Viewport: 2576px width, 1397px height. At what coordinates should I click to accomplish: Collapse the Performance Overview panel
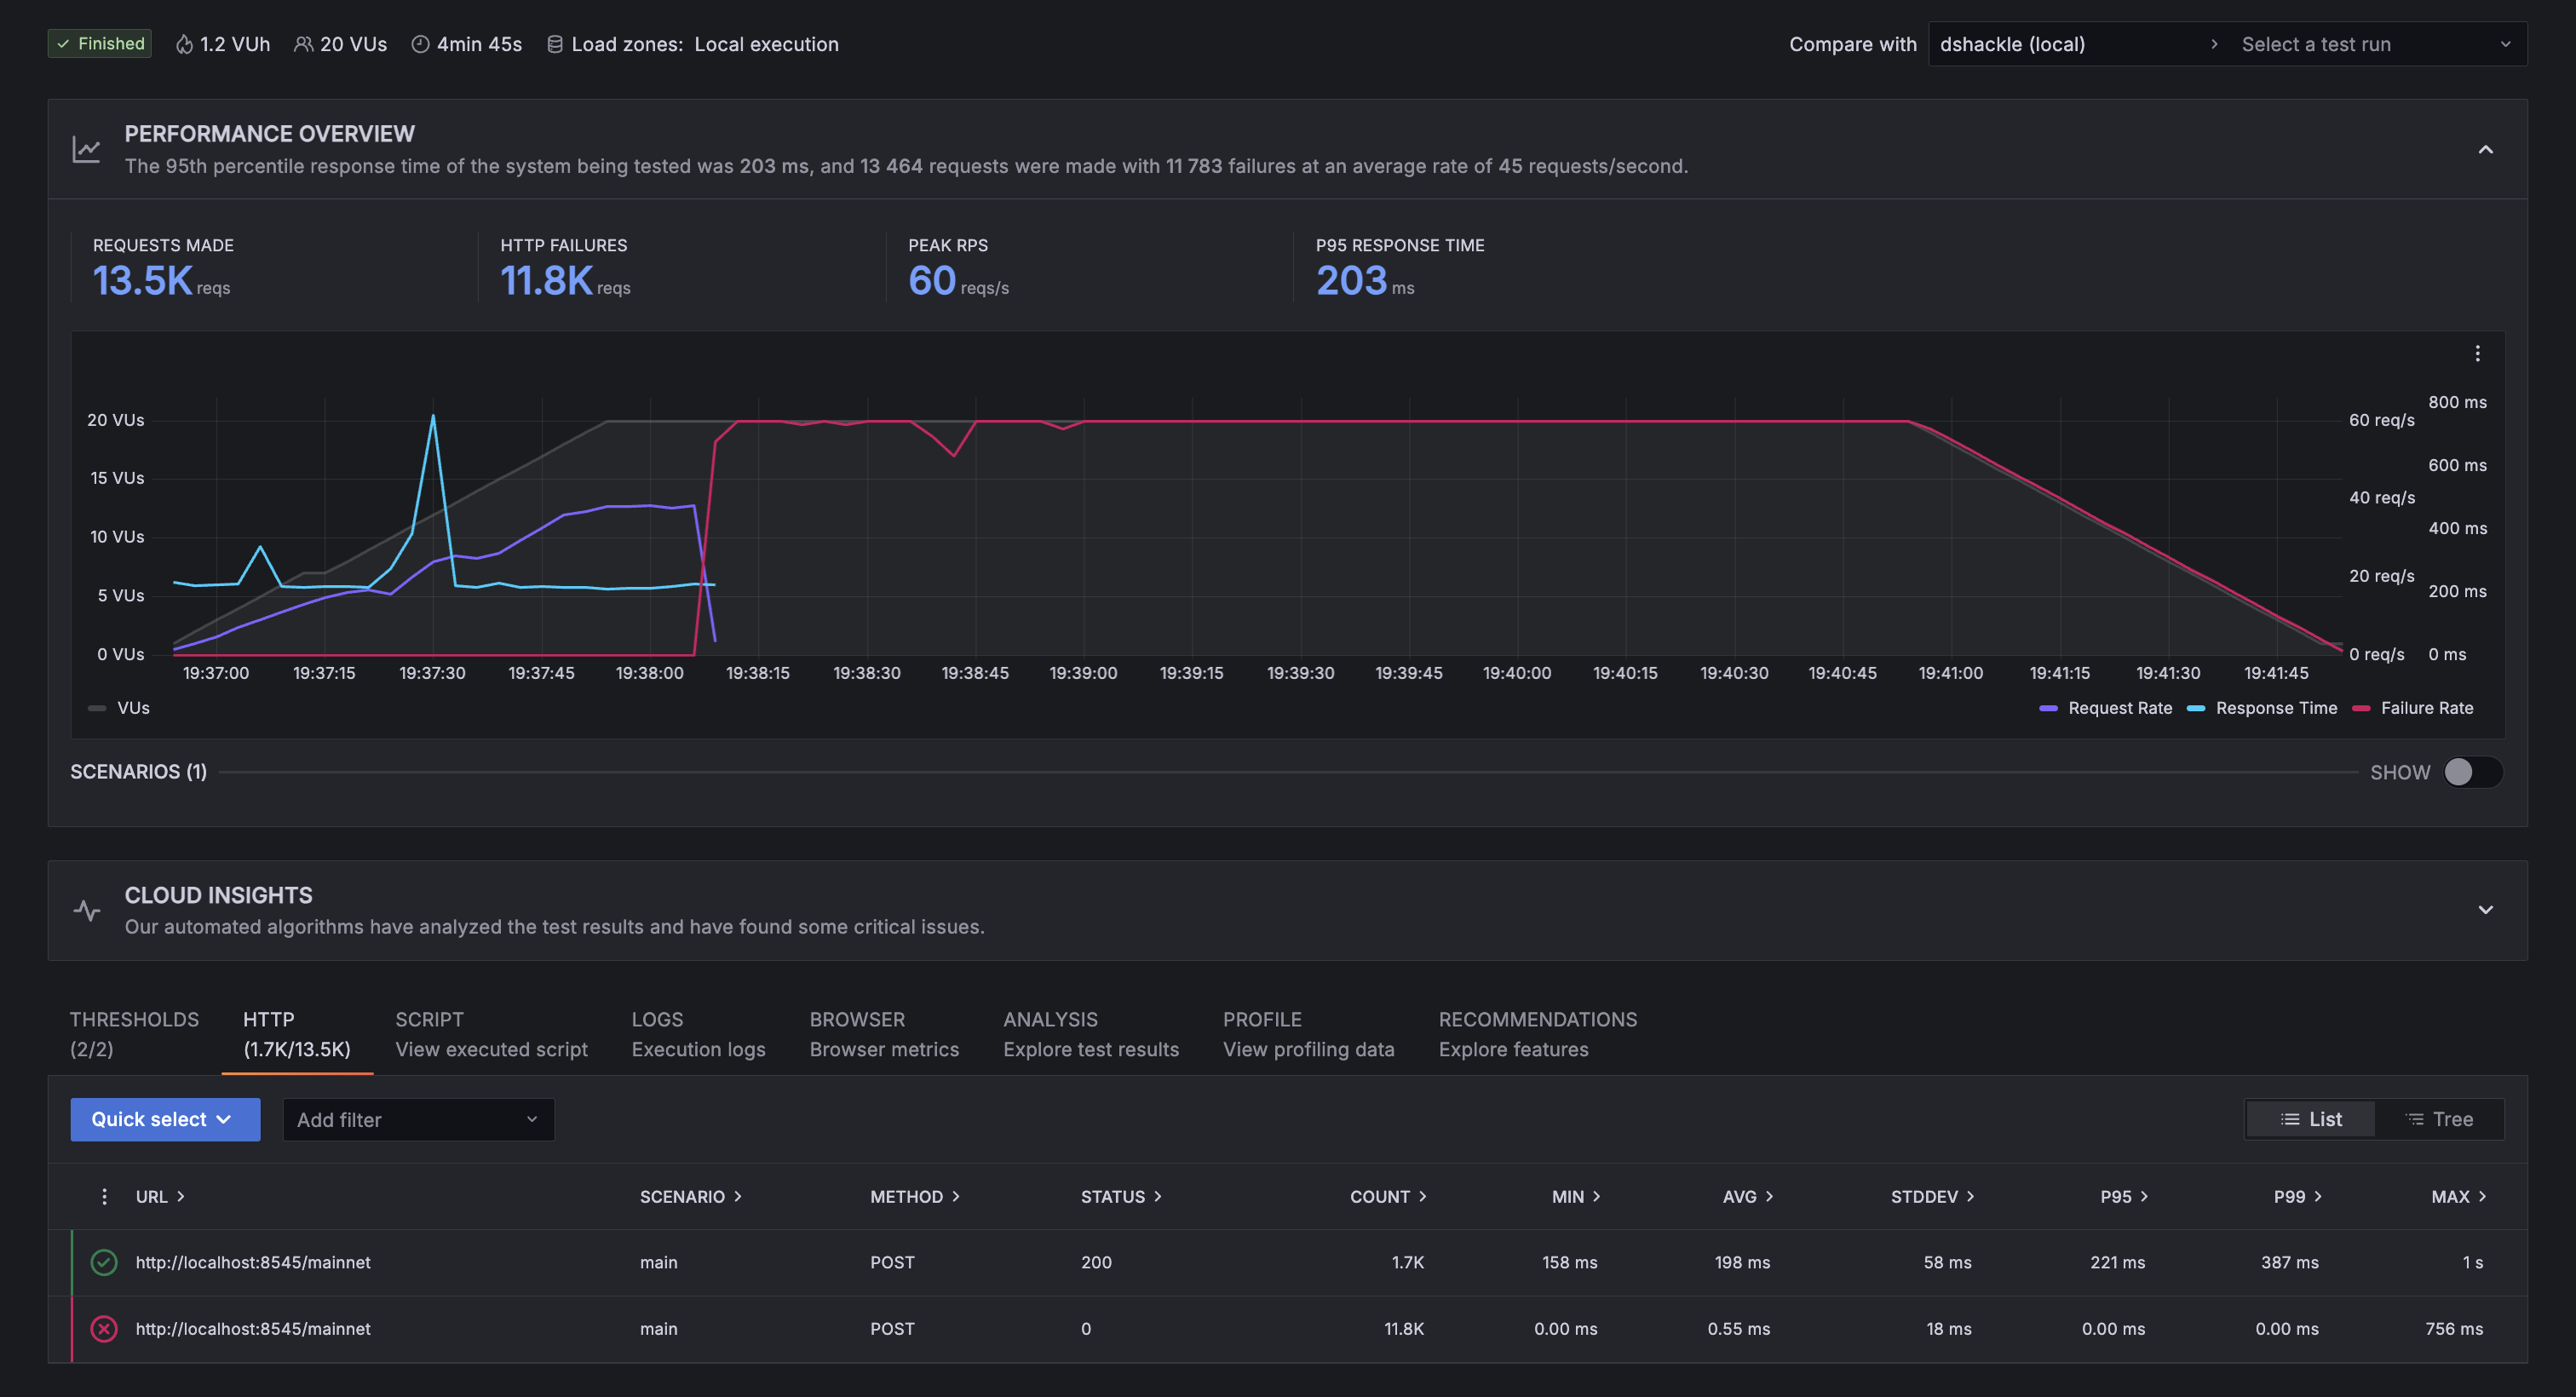click(2485, 150)
